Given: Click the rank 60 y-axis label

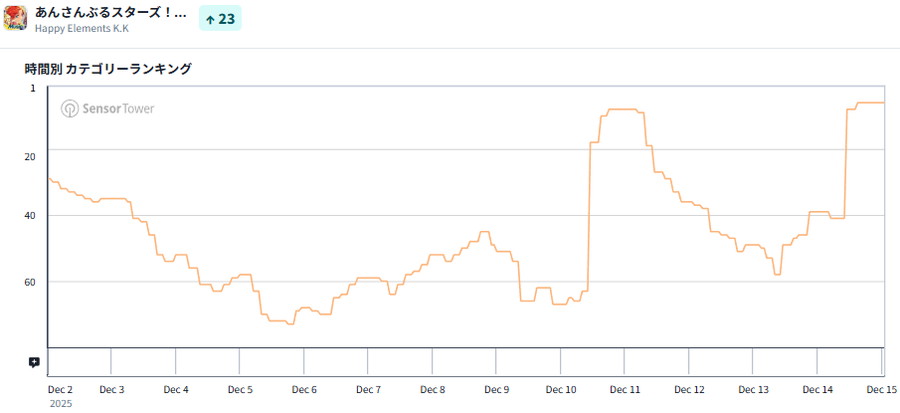Looking at the screenshot, I should [x=29, y=282].
